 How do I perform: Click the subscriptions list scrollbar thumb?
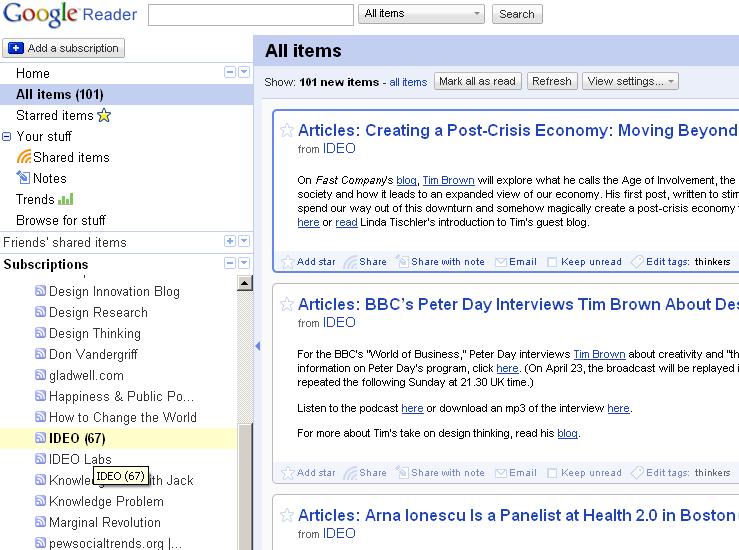point(246,485)
